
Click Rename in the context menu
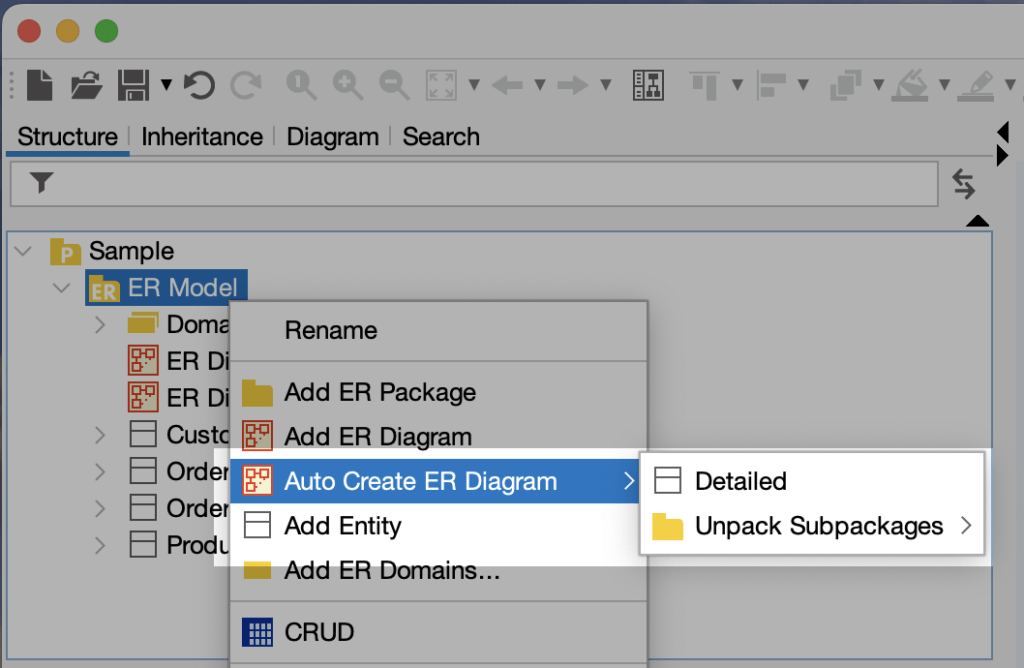pos(331,330)
